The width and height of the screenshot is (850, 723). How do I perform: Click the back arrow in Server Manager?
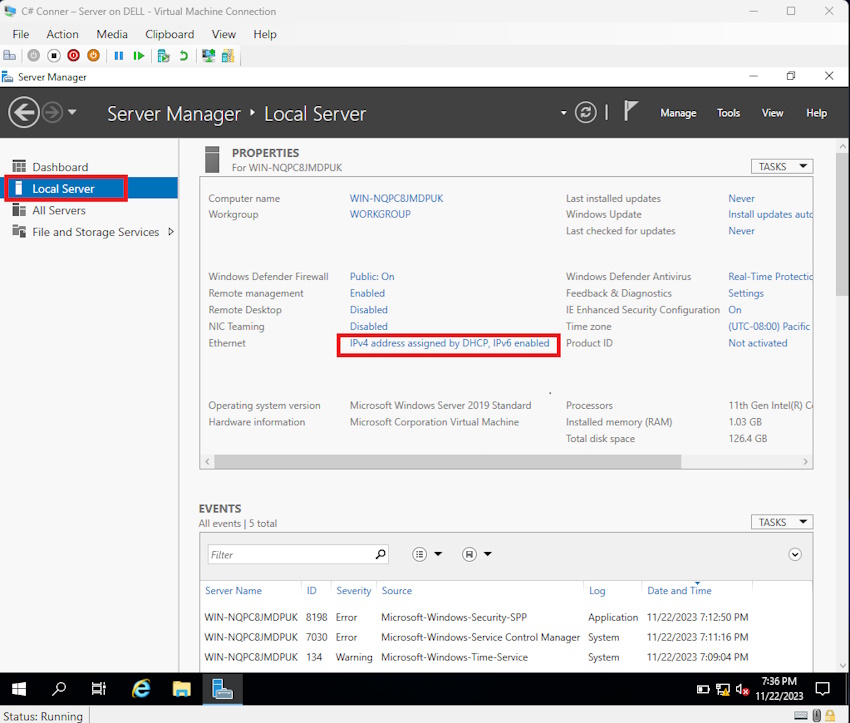click(x=24, y=113)
